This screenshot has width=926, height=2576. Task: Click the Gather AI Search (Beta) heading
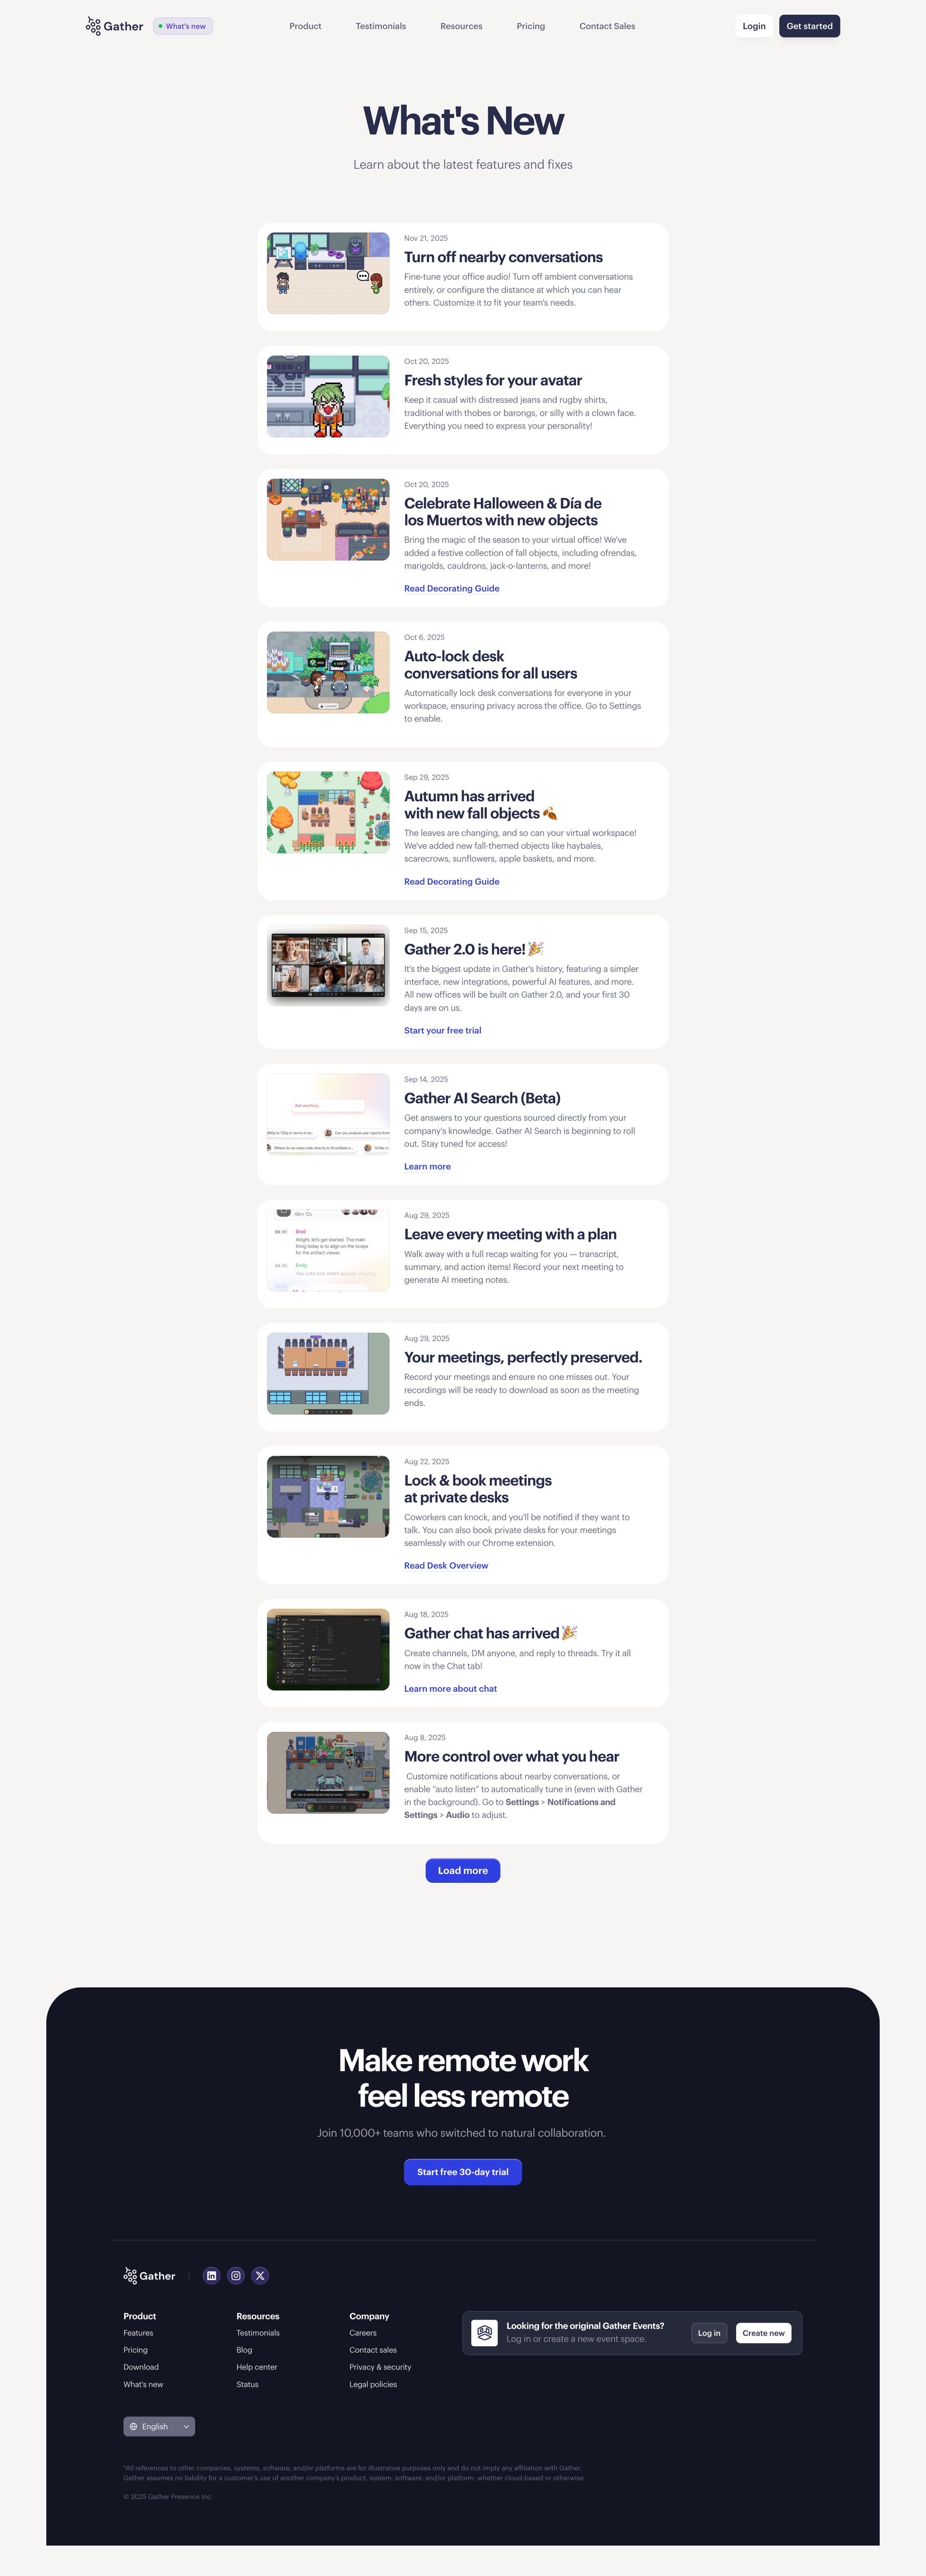[482, 1098]
